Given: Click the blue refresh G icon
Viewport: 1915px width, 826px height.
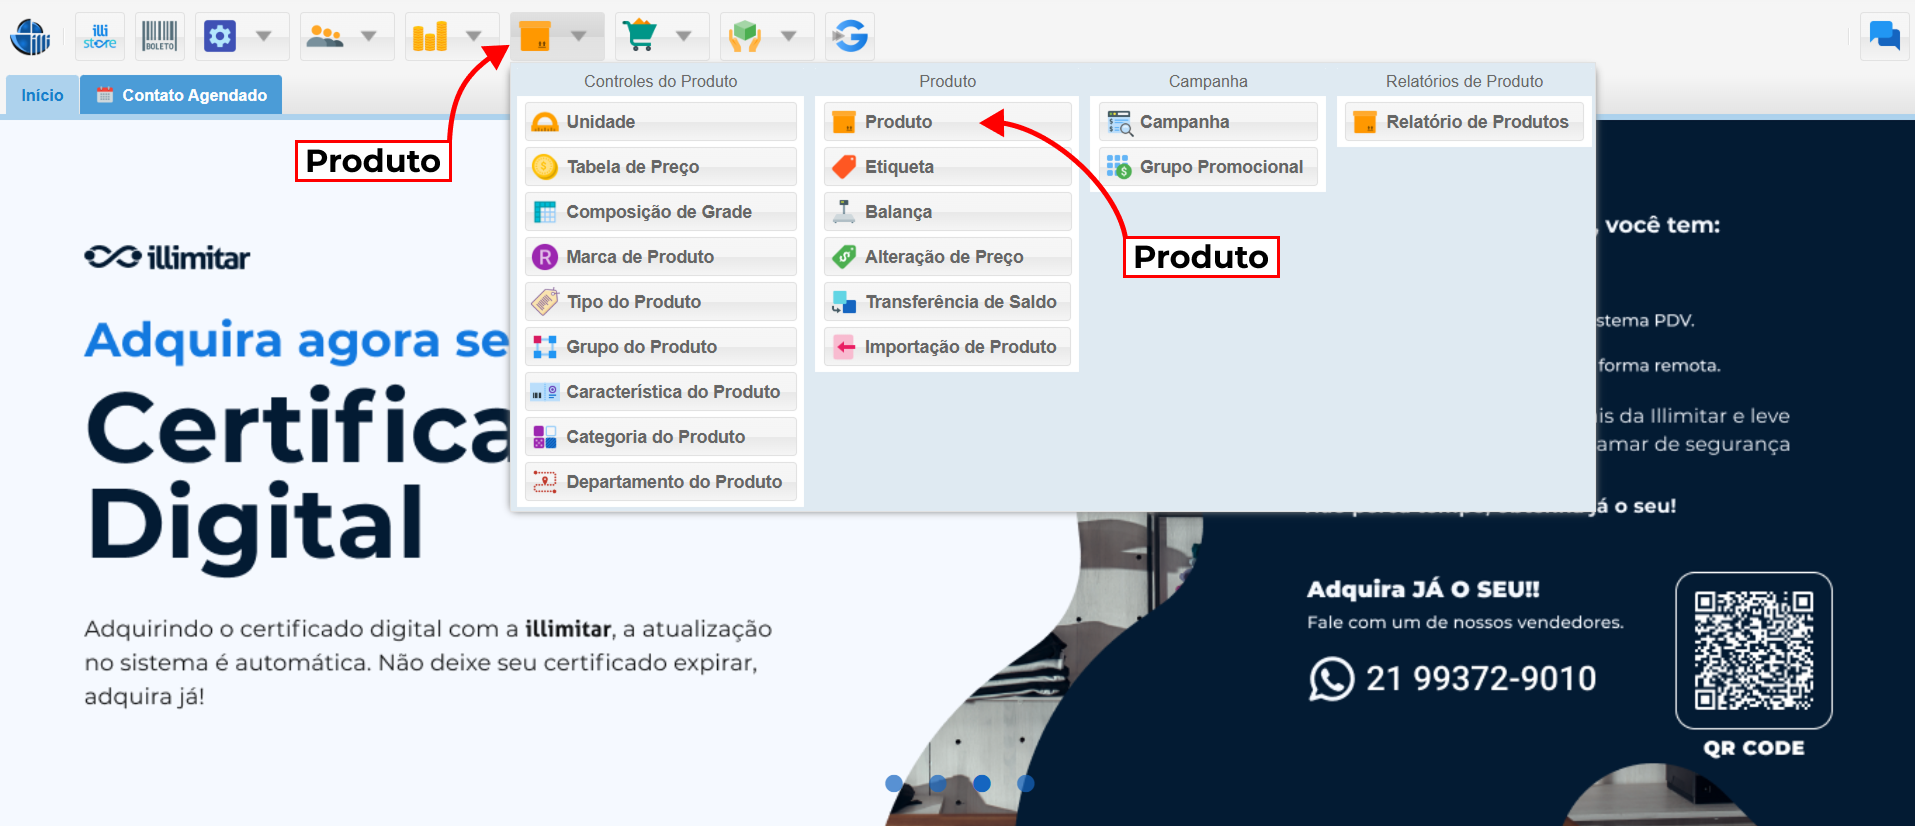Looking at the screenshot, I should coord(850,37).
